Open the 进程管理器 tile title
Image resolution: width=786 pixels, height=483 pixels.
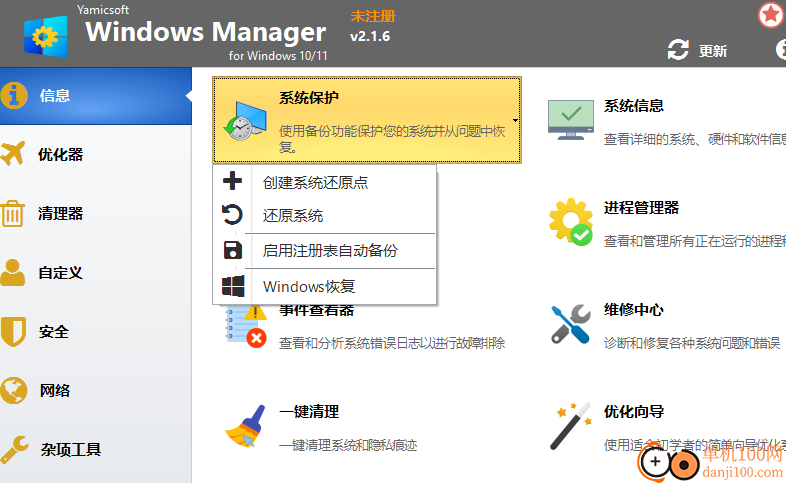click(641, 207)
